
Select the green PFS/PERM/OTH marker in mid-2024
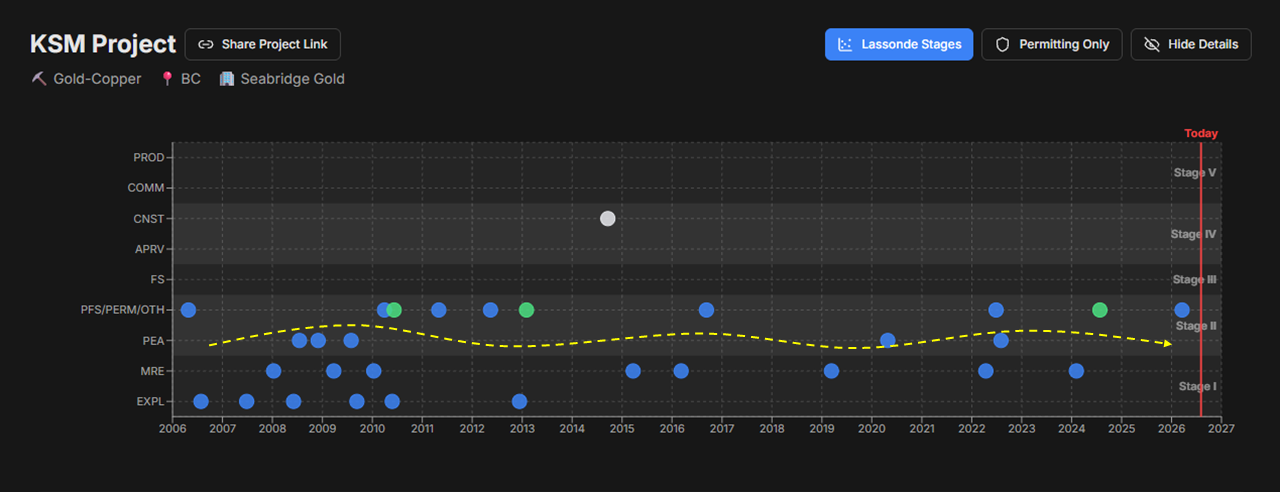(1100, 310)
